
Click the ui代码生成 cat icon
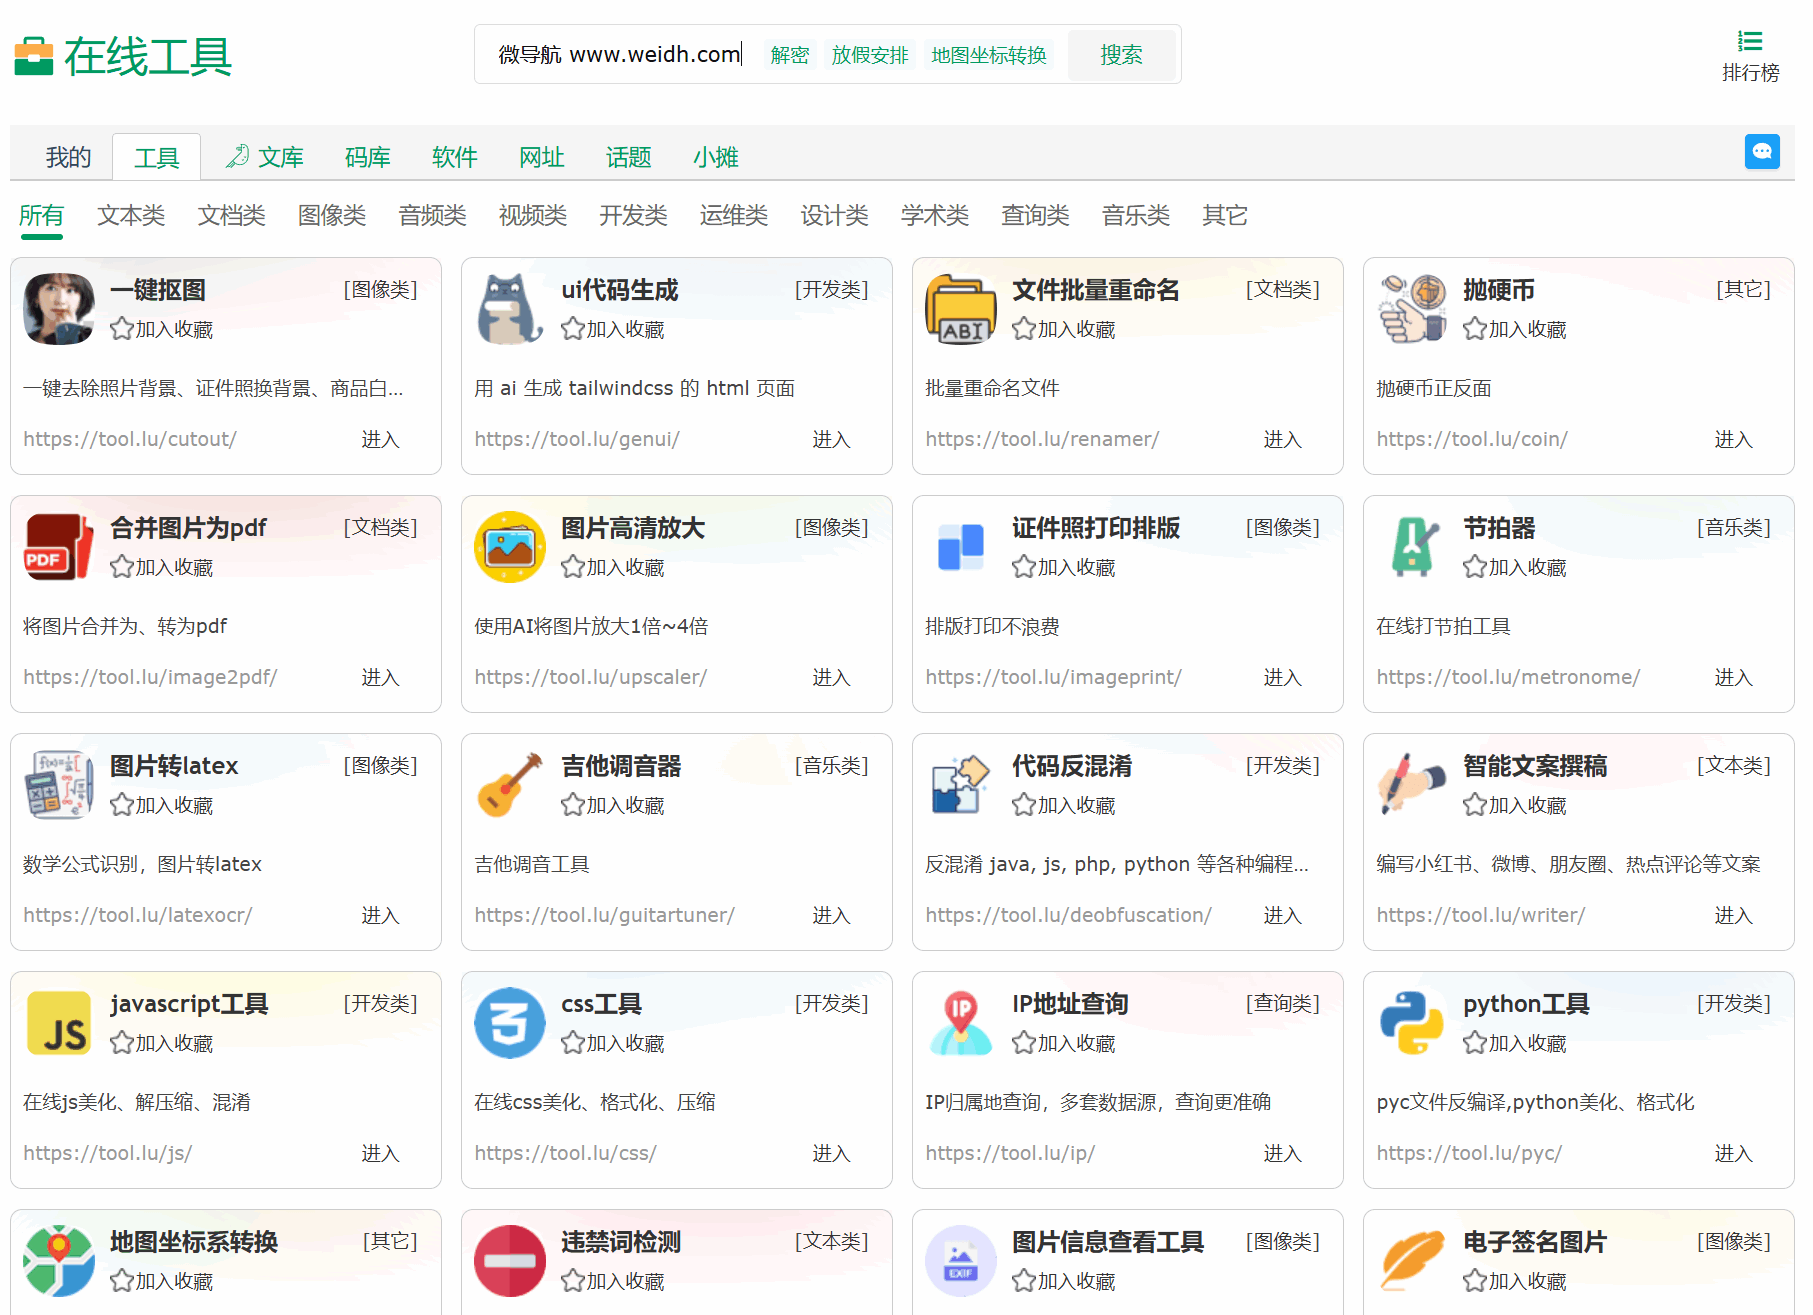pyautogui.click(x=510, y=309)
